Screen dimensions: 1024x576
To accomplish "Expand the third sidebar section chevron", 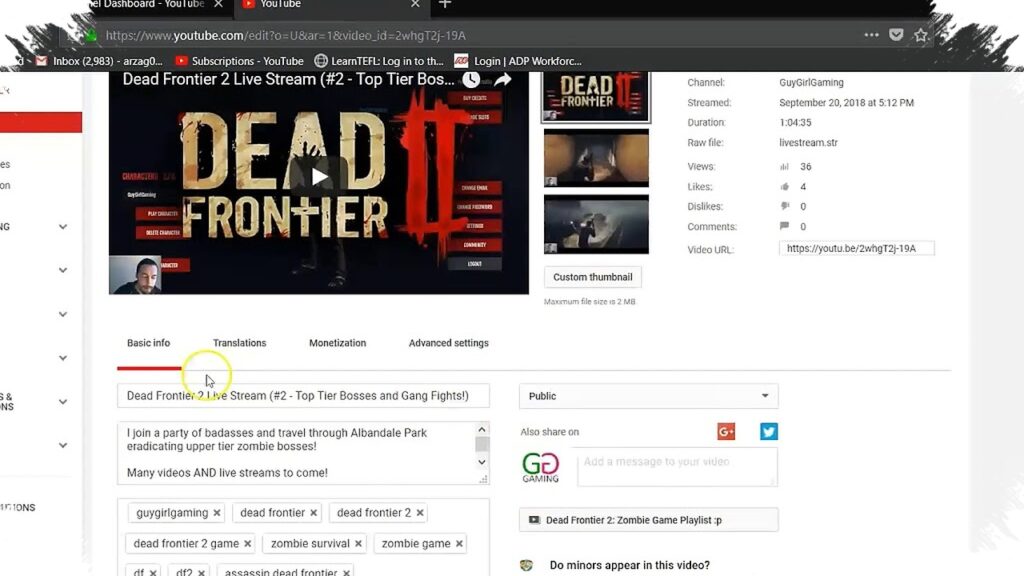I will point(63,314).
